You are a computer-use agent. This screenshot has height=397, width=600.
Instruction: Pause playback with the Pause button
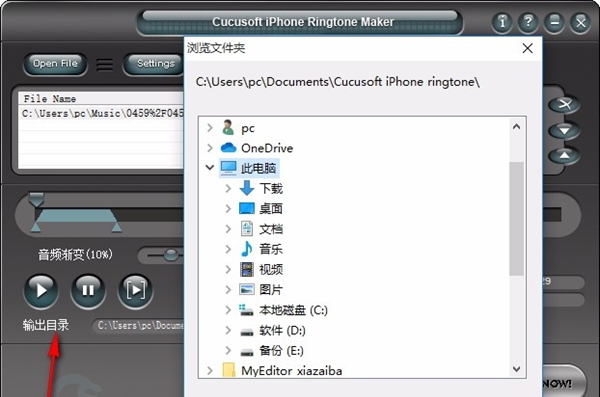[x=88, y=291]
